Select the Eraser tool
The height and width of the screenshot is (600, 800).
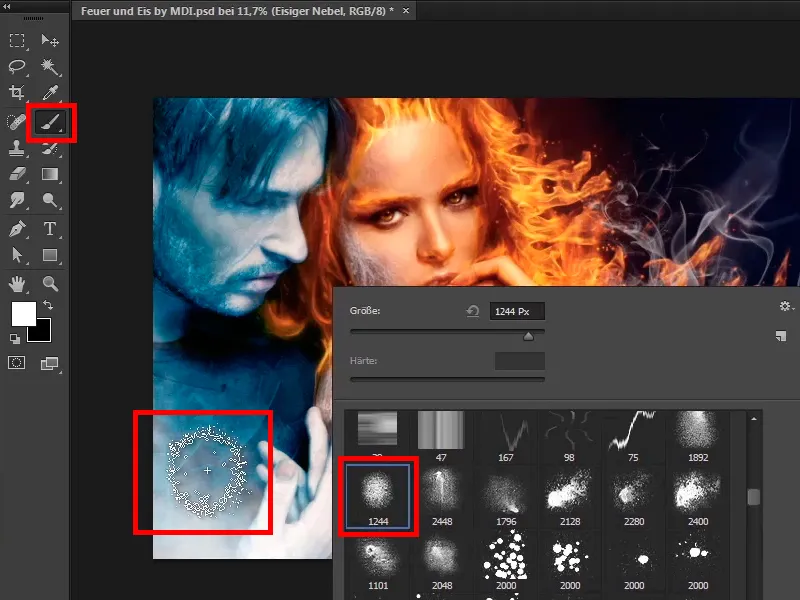17,174
